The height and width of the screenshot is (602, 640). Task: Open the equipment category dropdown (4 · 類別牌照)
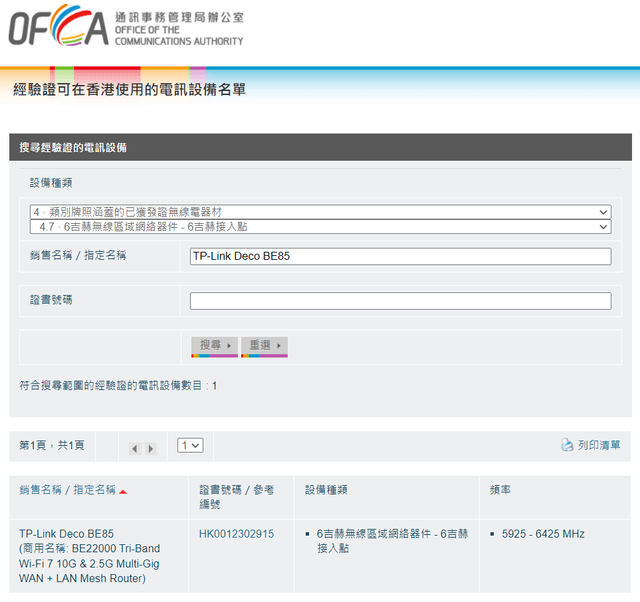pyautogui.click(x=320, y=212)
